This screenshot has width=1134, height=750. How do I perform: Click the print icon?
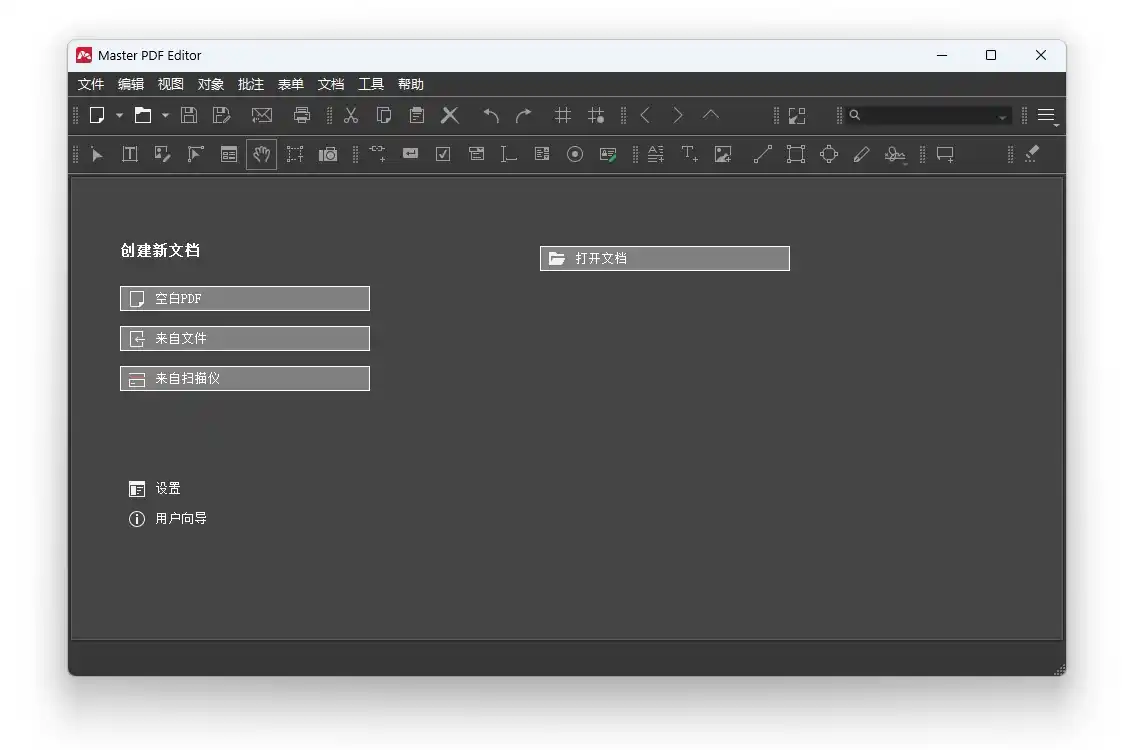click(x=302, y=115)
